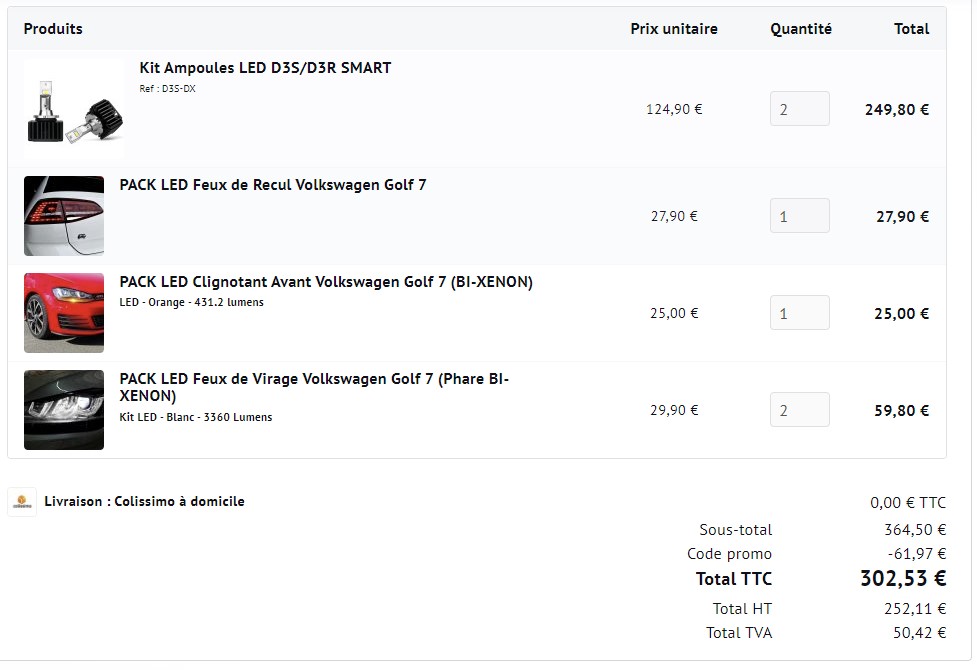Click the quantity field for Clignotant Avant pack
Image resolution: width=977 pixels, height=670 pixels.
tap(799, 313)
